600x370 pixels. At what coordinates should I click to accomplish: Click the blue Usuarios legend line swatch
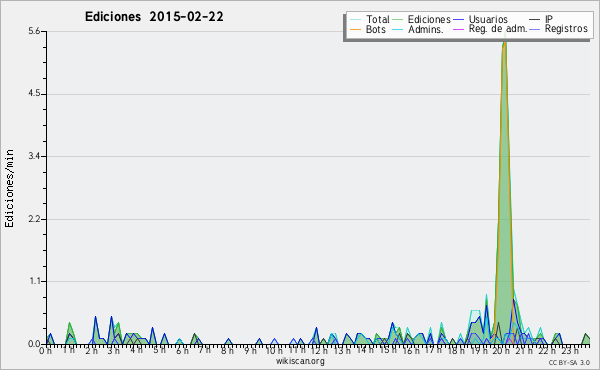[x=458, y=20]
